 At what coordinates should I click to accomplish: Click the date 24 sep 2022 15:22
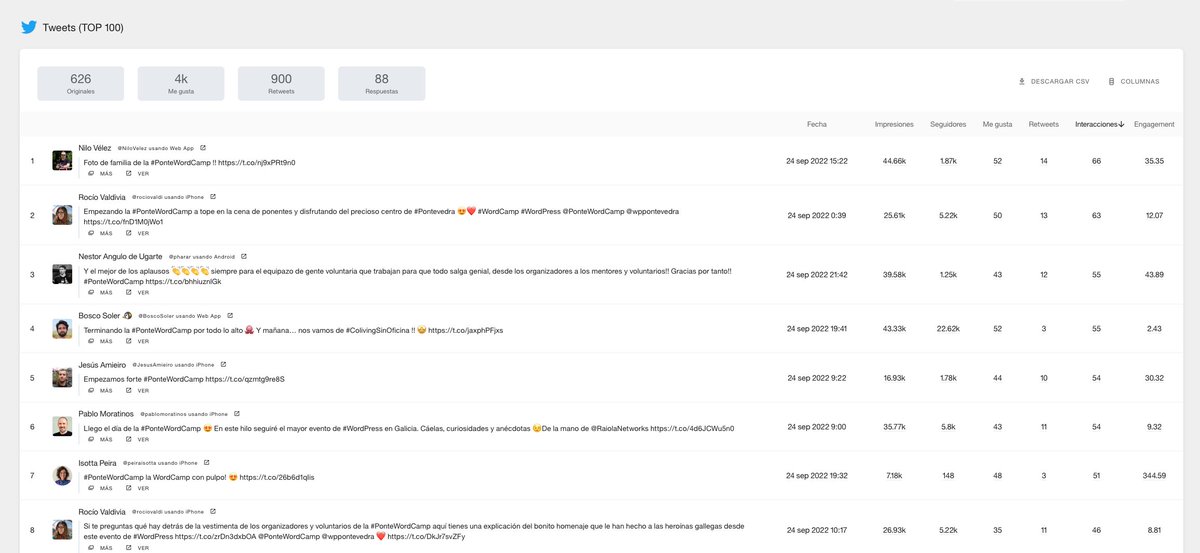(x=817, y=160)
